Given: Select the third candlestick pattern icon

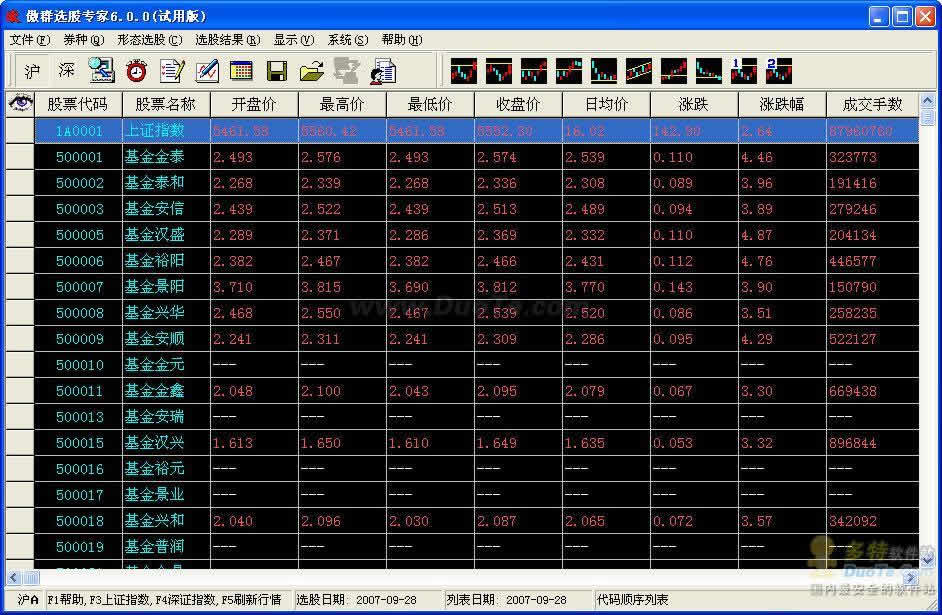Looking at the screenshot, I should (x=534, y=71).
